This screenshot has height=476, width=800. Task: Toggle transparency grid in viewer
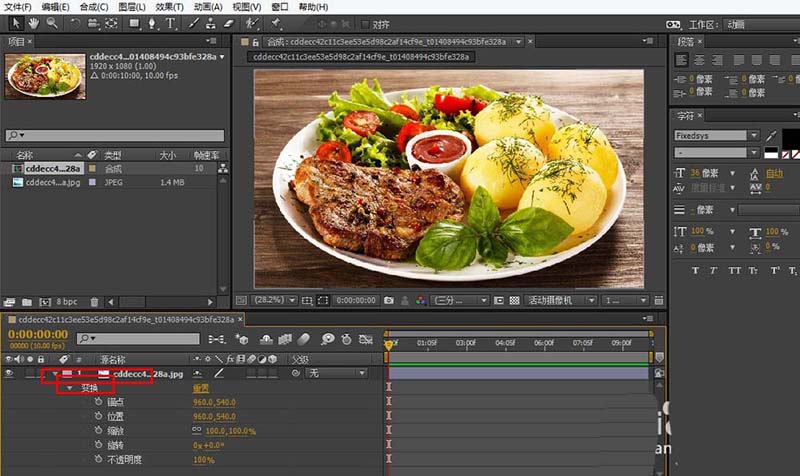pyautogui.click(x=514, y=300)
